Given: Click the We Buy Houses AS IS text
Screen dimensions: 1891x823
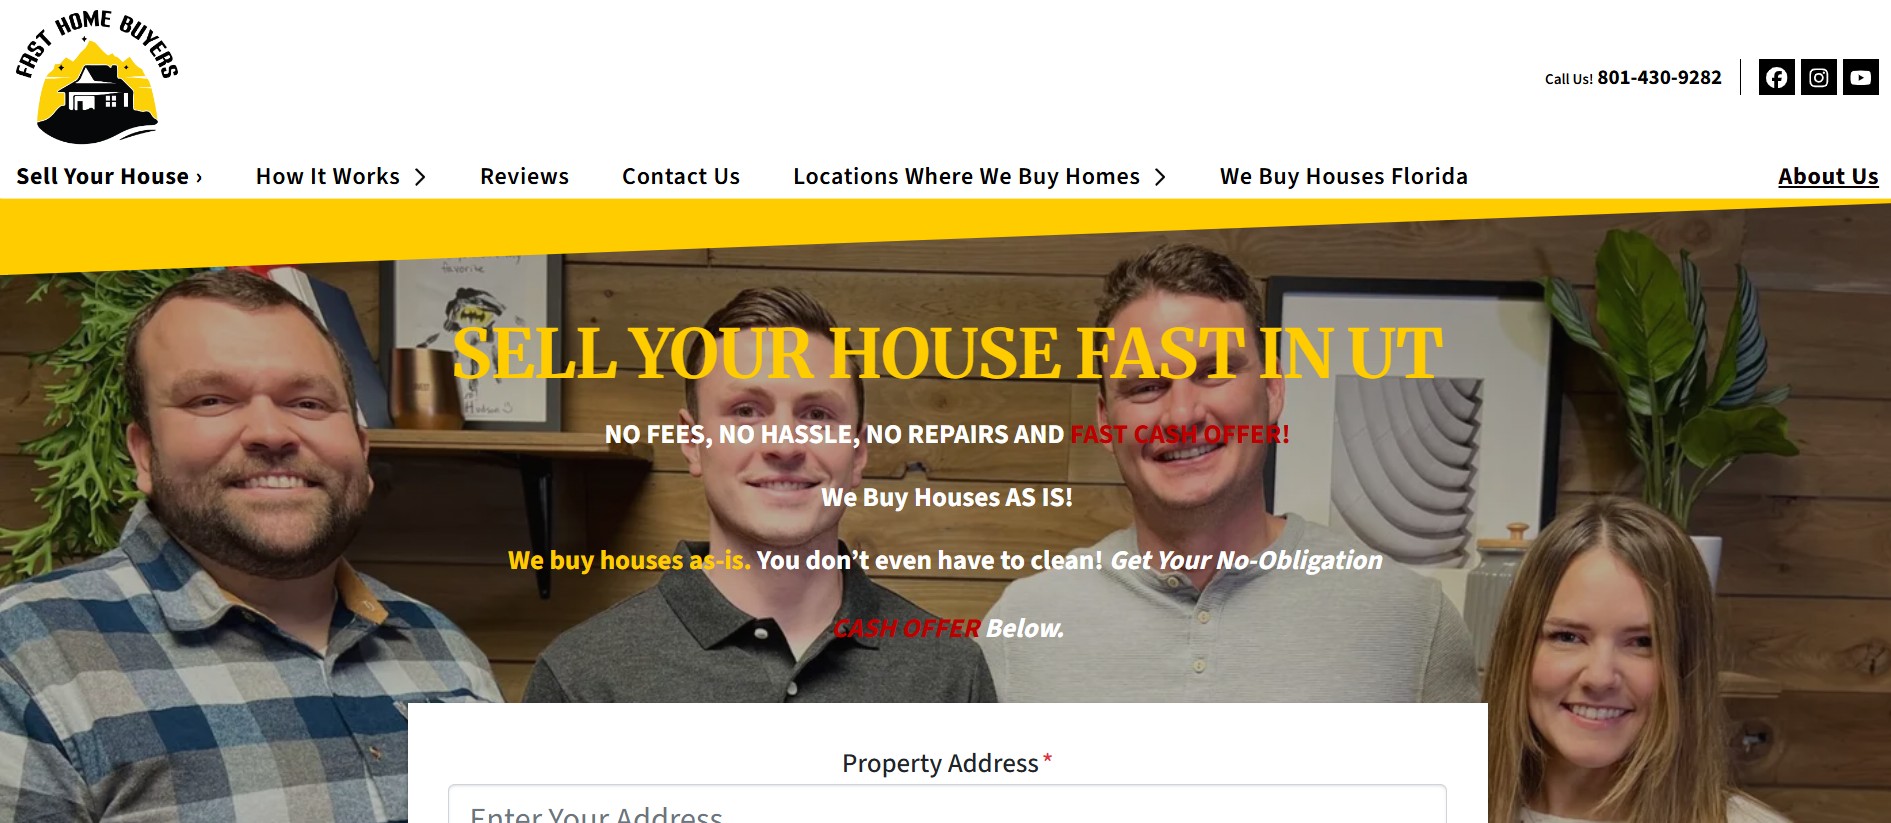Looking at the screenshot, I should click(x=947, y=497).
